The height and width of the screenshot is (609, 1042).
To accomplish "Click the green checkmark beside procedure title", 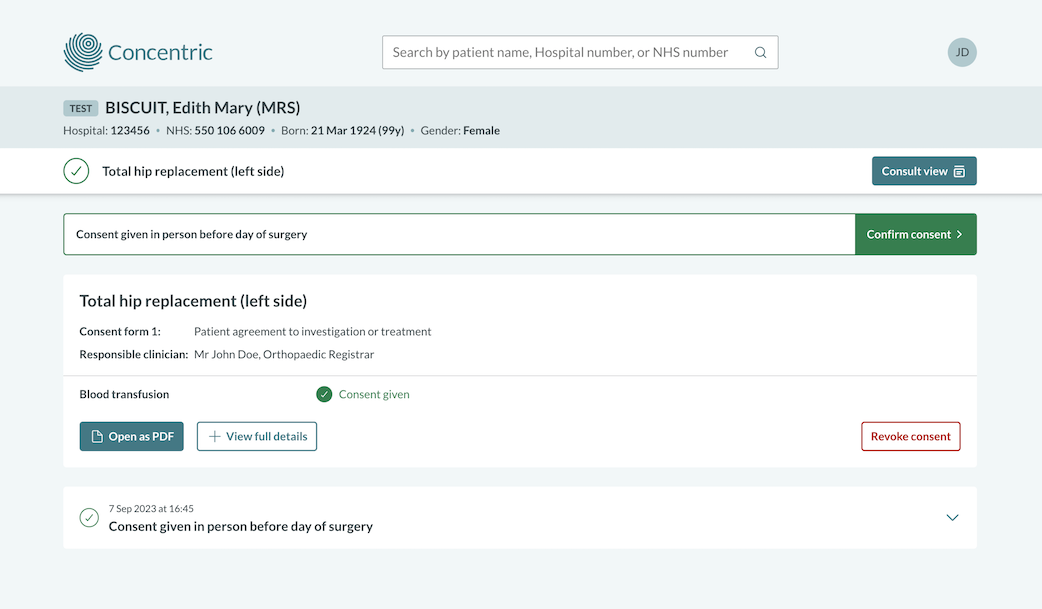I will pos(77,171).
